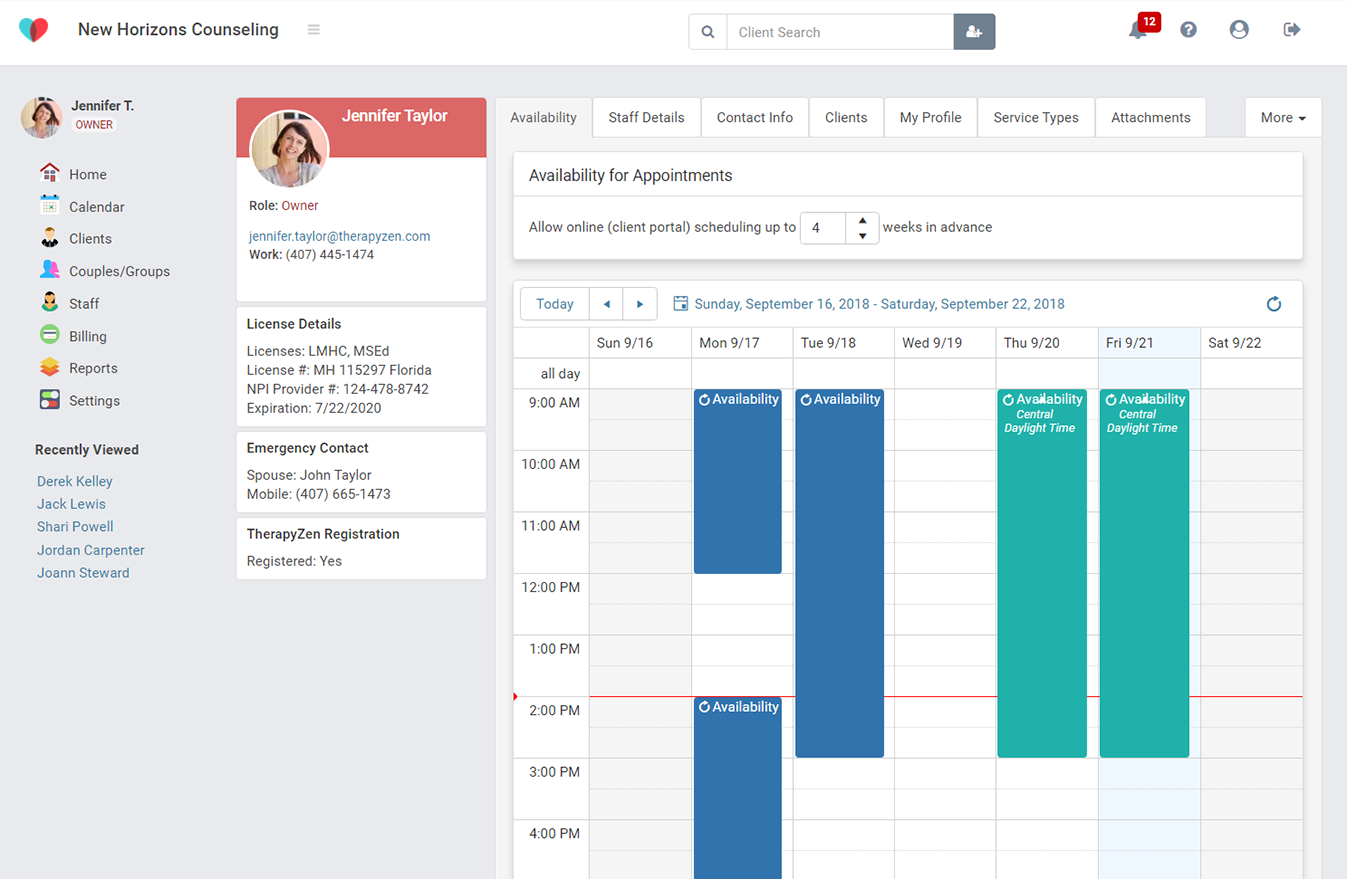Refresh the availability calendar
This screenshot has height=879, width=1347.
[1274, 303]
